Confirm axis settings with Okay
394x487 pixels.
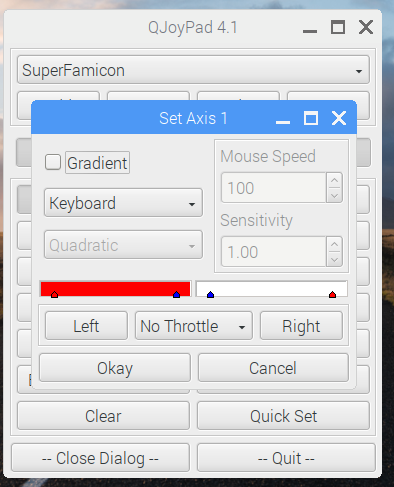coord(115,368)
